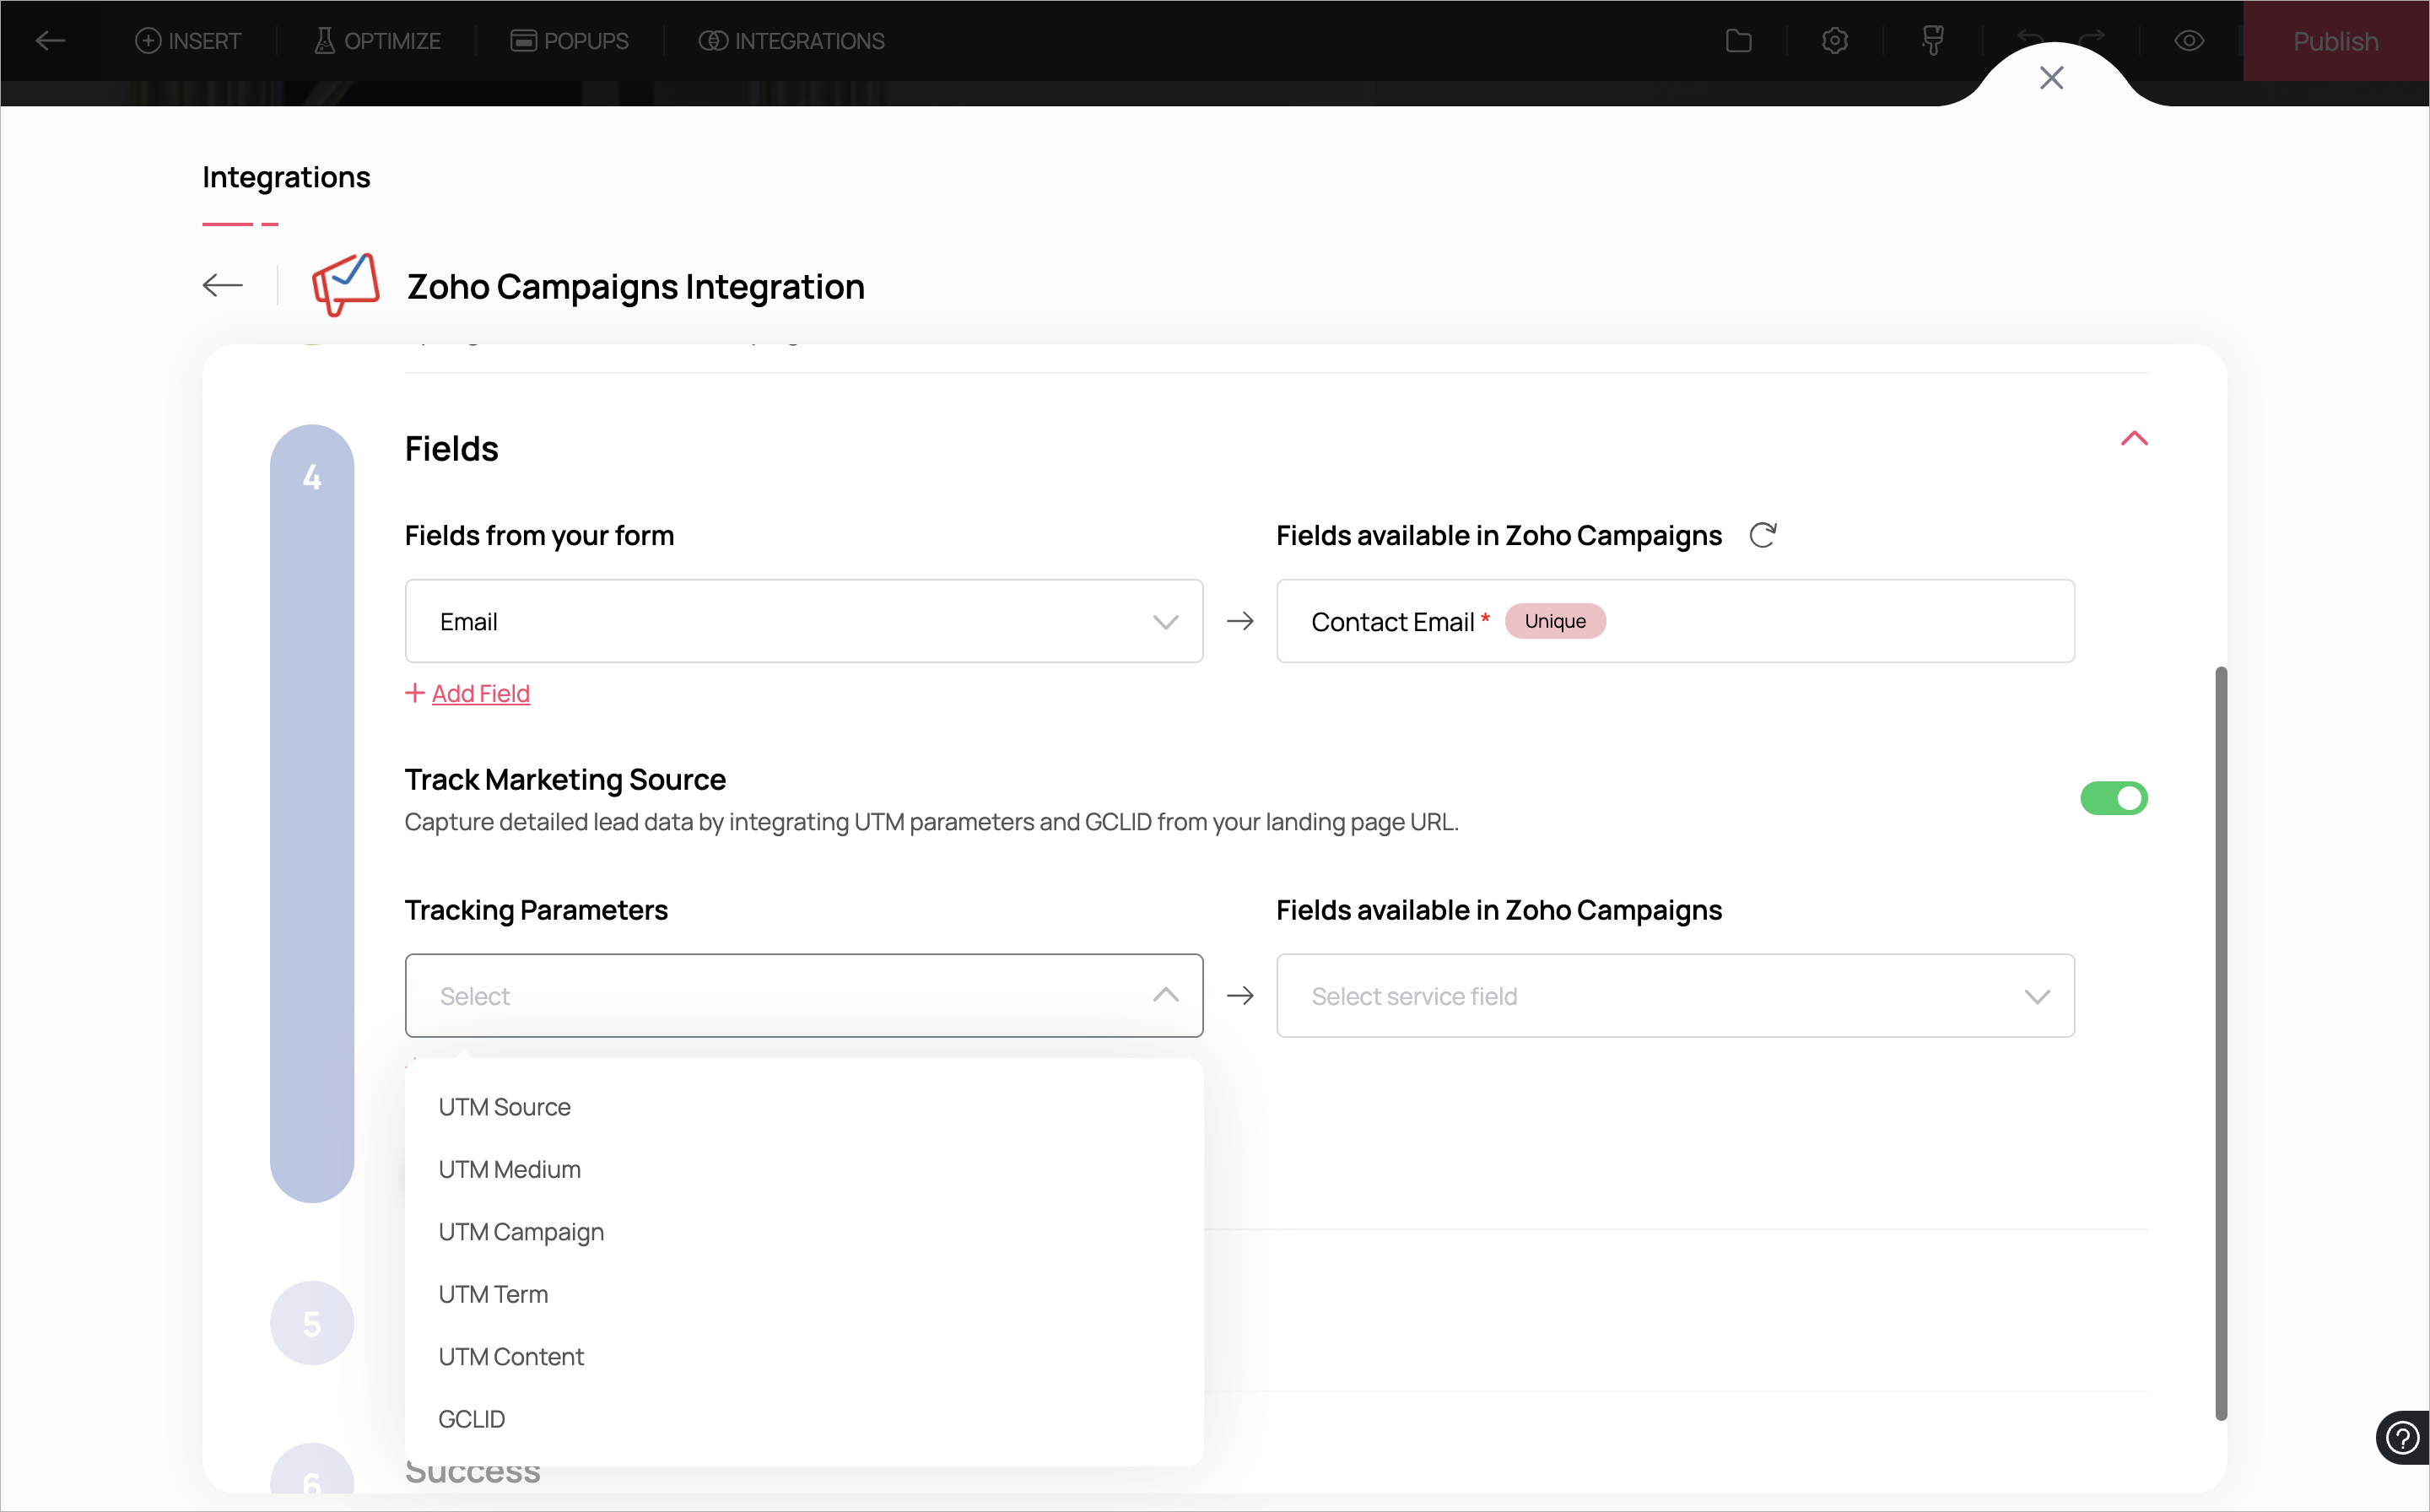Choose UTM Term from the list
Image resolution: width=2430 pixels, height=1512 pixels.
point(803,1294)
